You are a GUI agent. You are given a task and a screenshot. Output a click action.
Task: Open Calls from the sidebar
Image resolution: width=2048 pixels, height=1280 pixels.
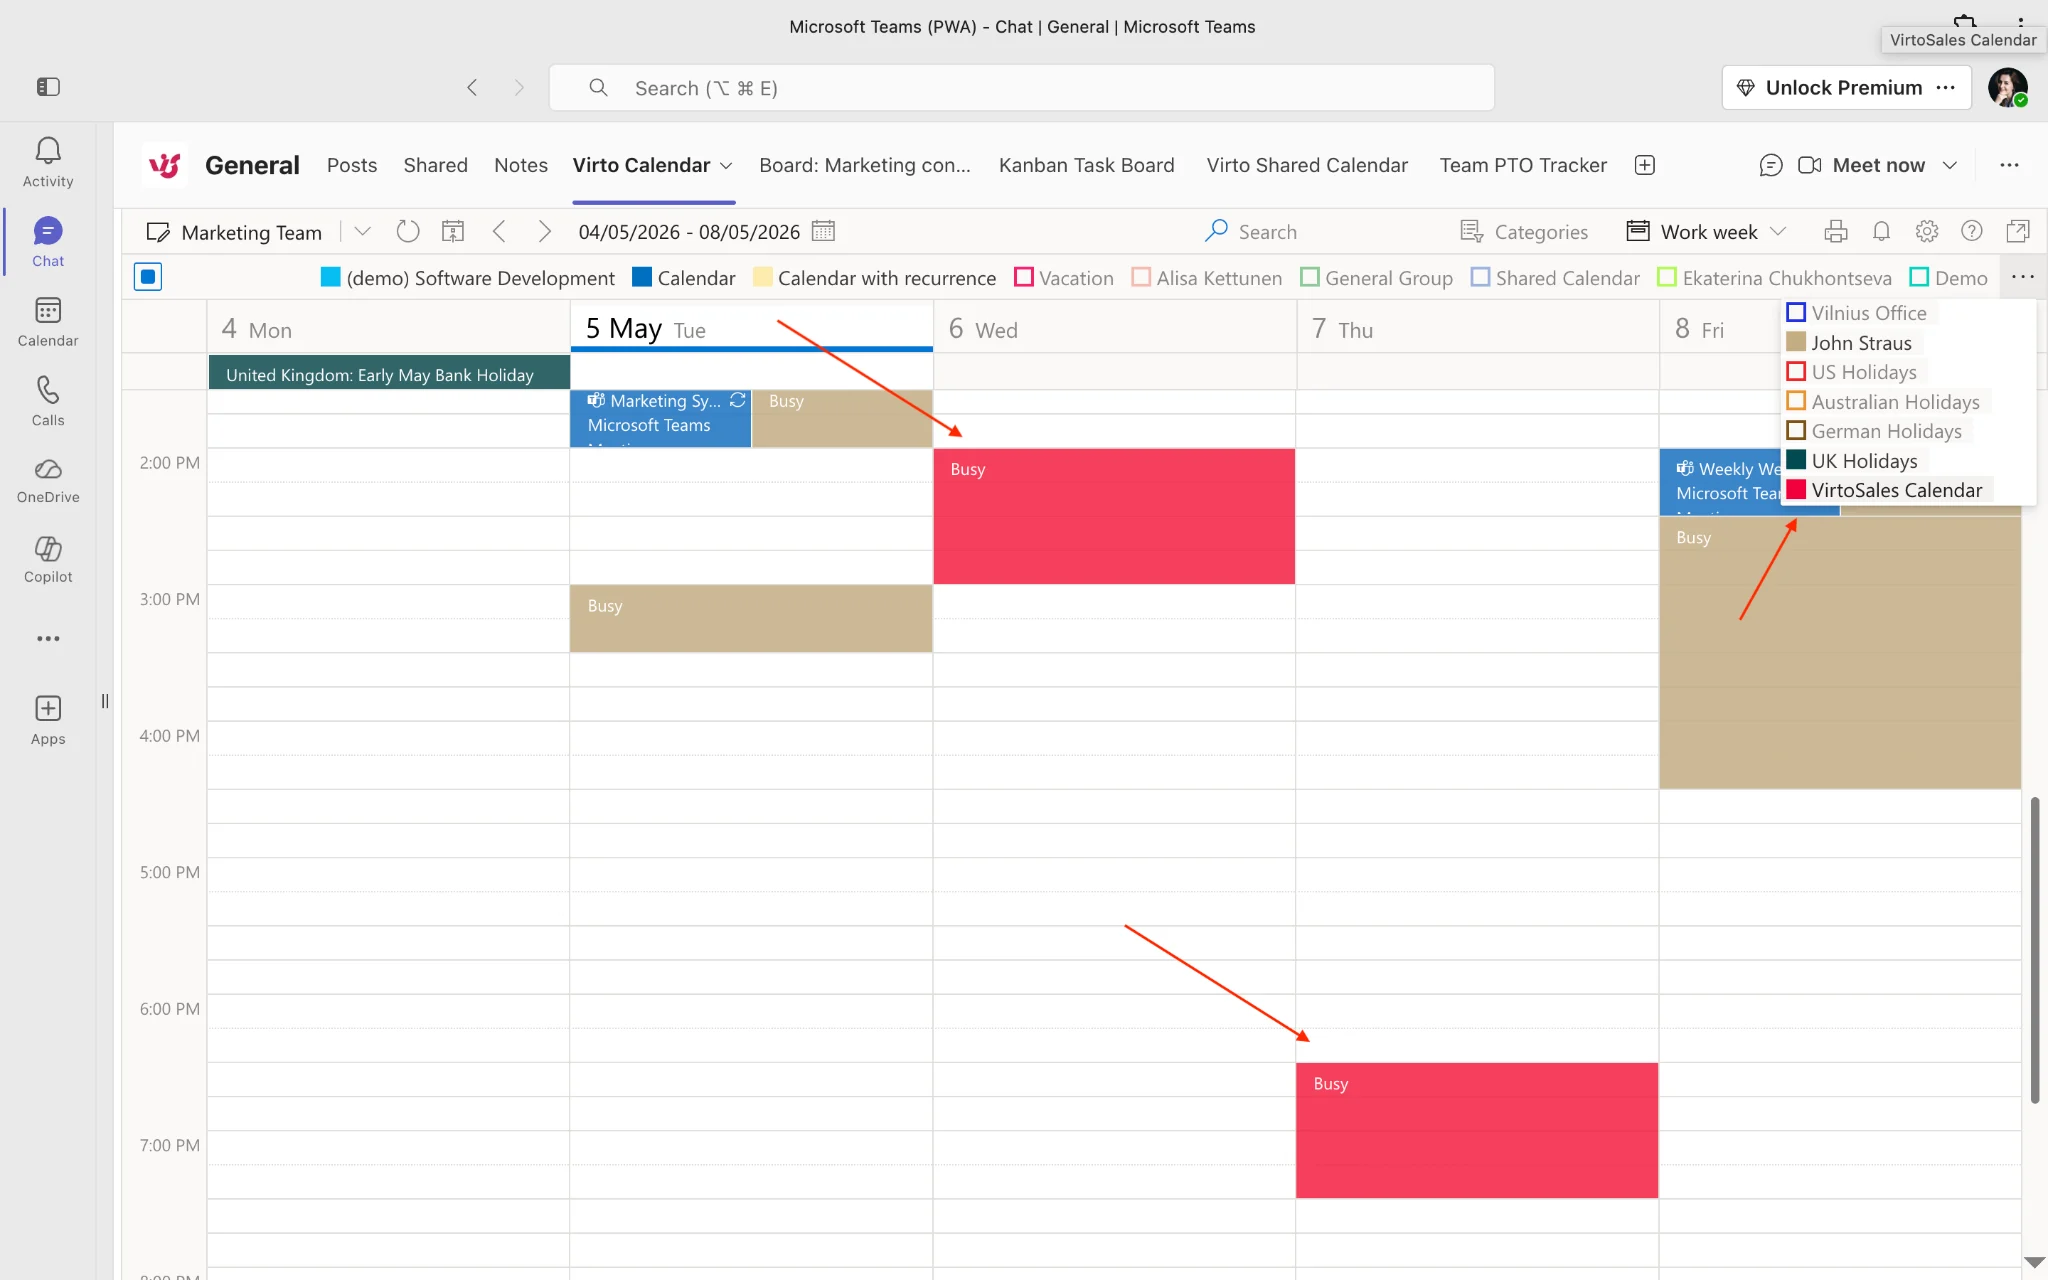click(x=48, y=402)
